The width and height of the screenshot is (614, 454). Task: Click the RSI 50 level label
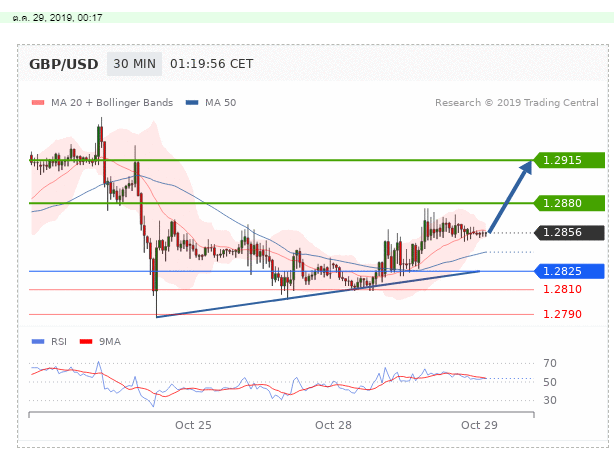(550, 382)
